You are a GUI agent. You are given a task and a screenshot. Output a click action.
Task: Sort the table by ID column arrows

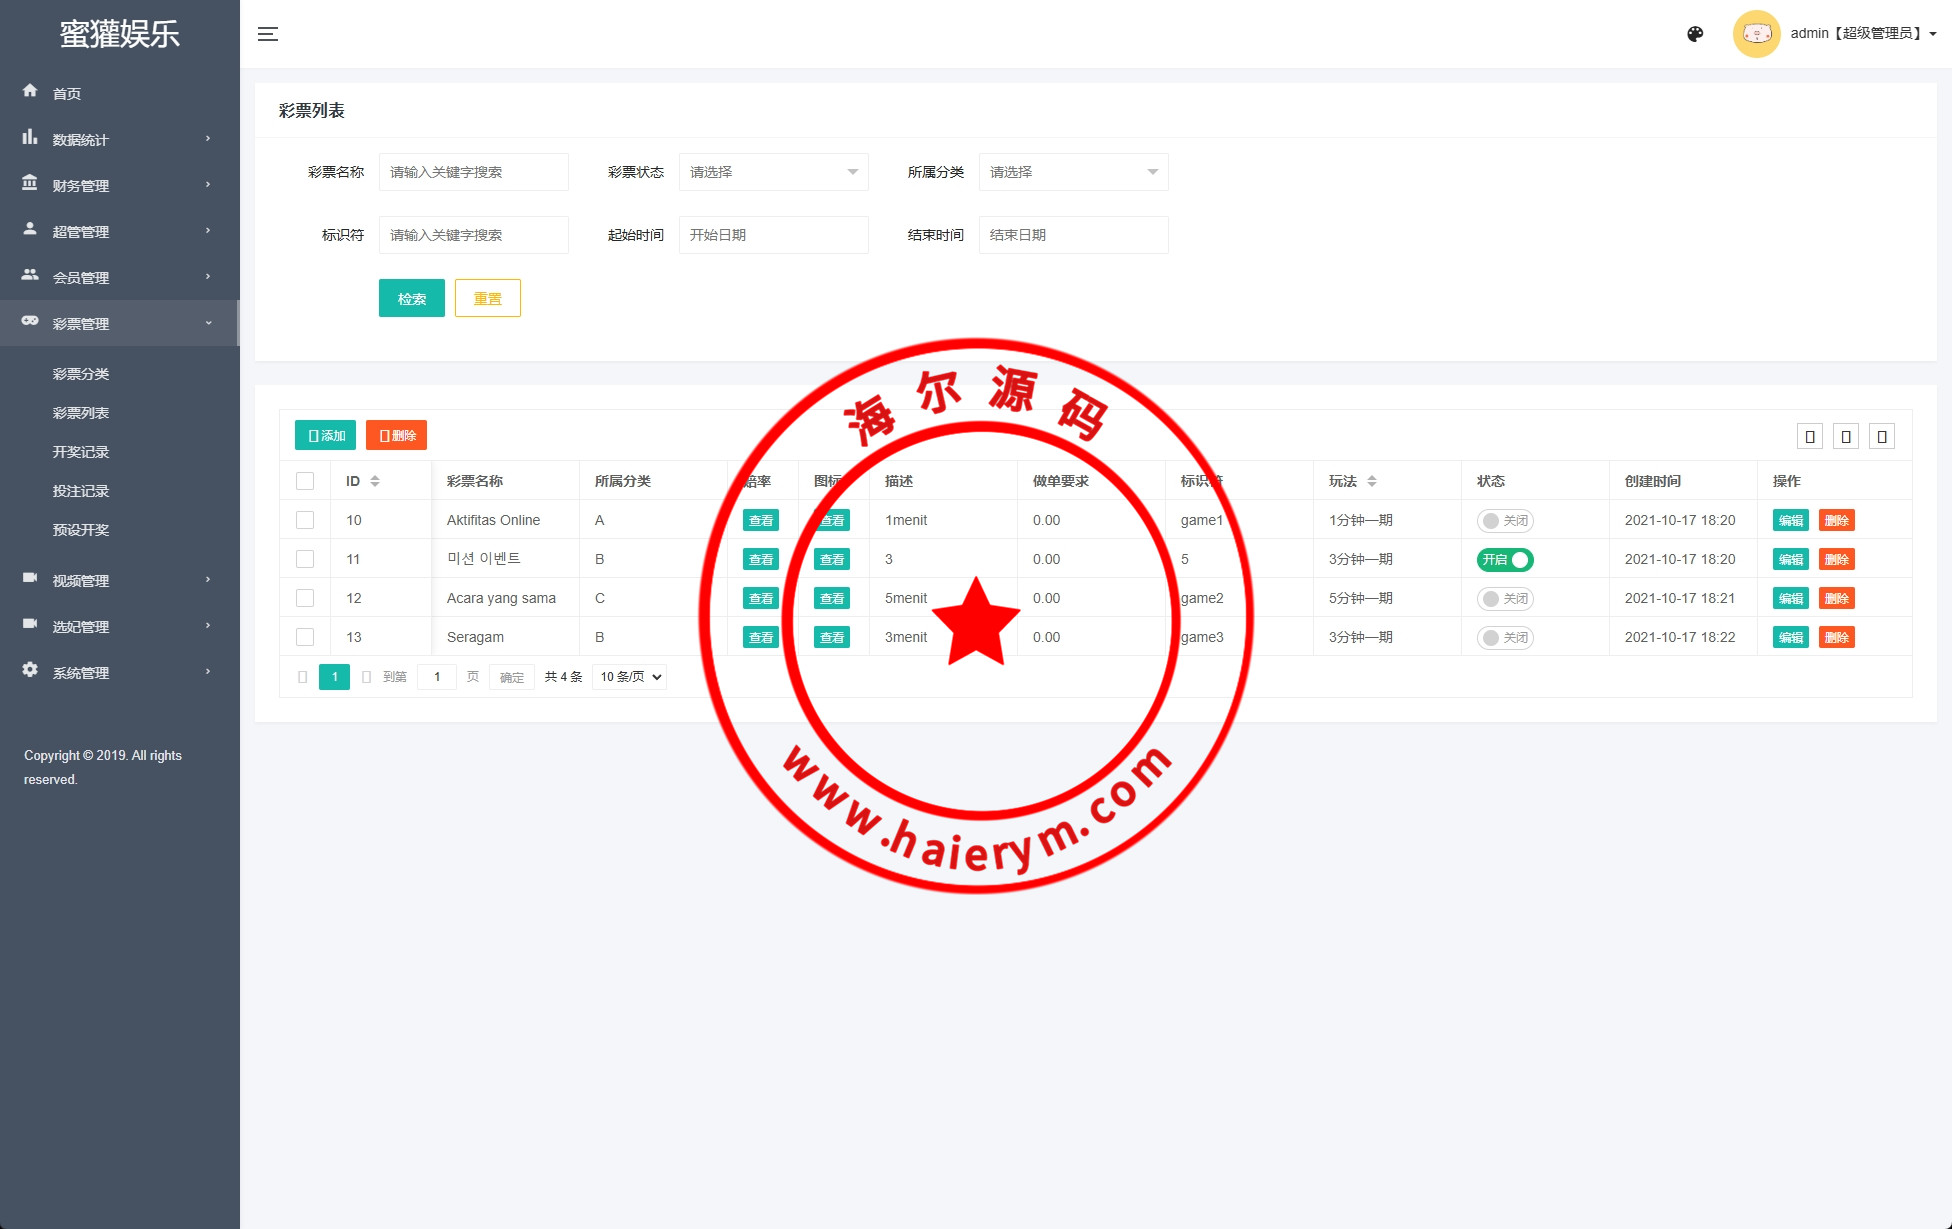point(375,481)
